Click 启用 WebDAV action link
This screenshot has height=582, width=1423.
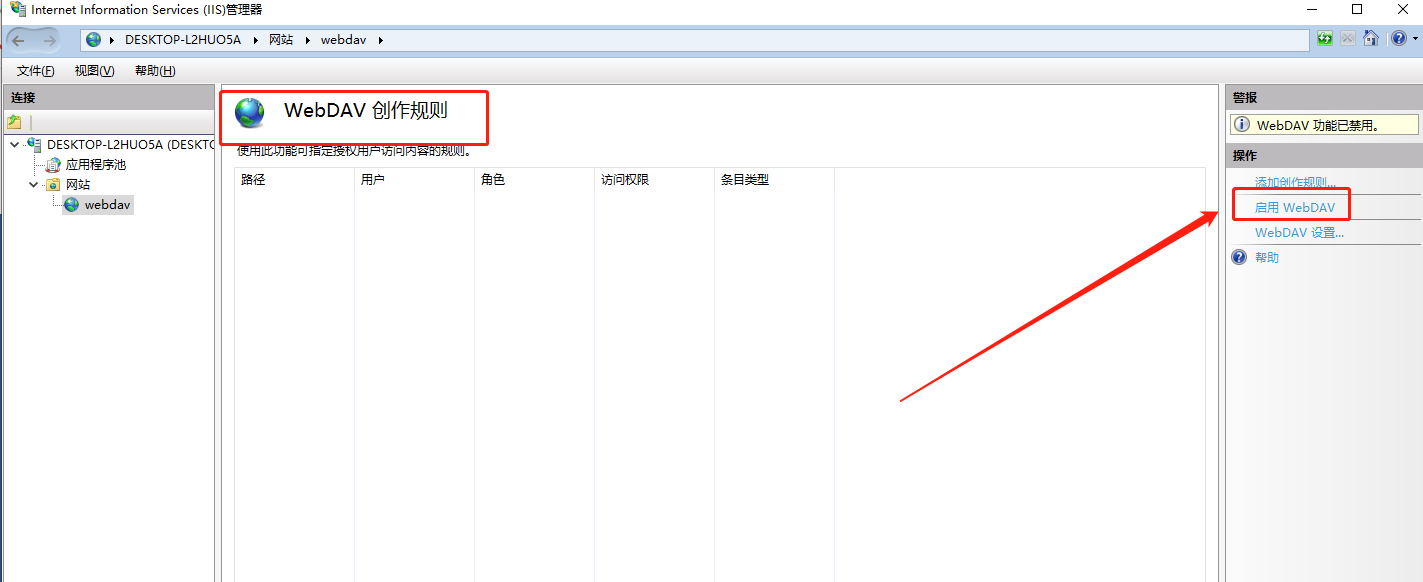pos(1295,207)
